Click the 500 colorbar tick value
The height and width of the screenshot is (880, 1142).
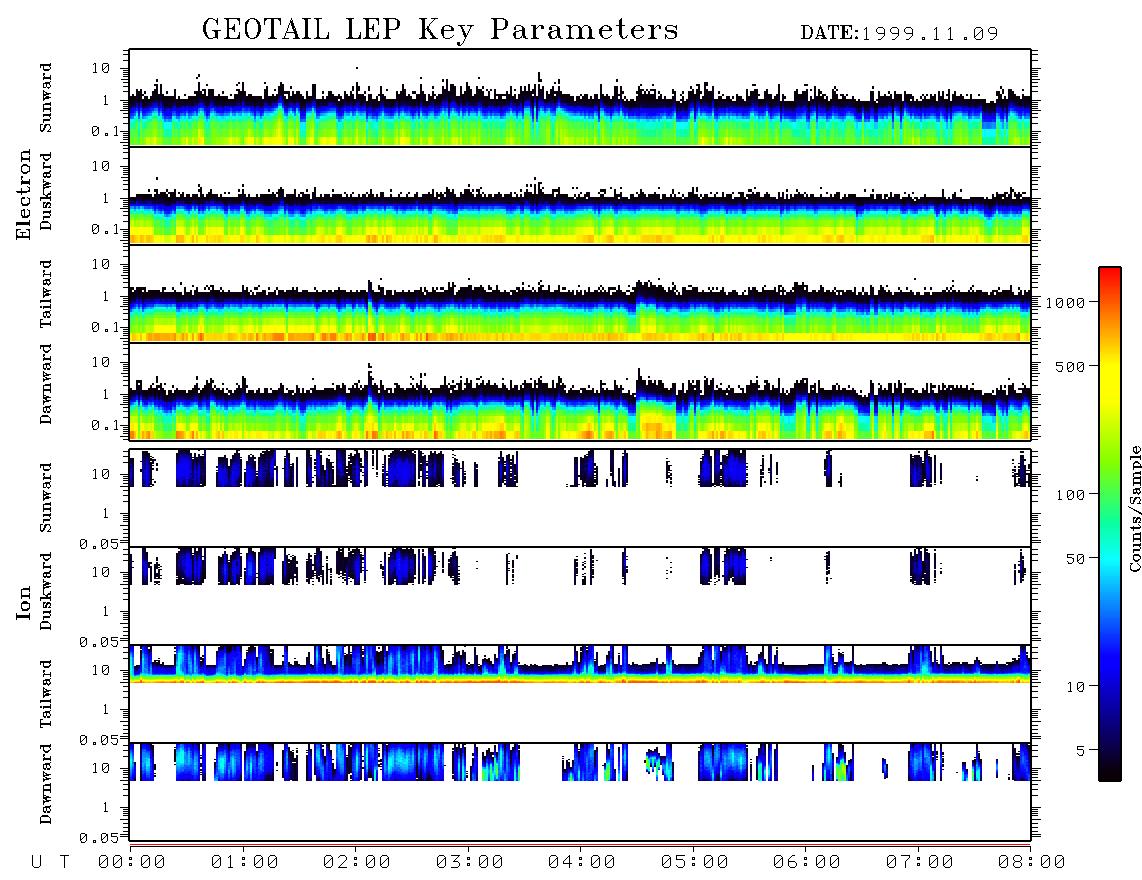(1071, 366)
